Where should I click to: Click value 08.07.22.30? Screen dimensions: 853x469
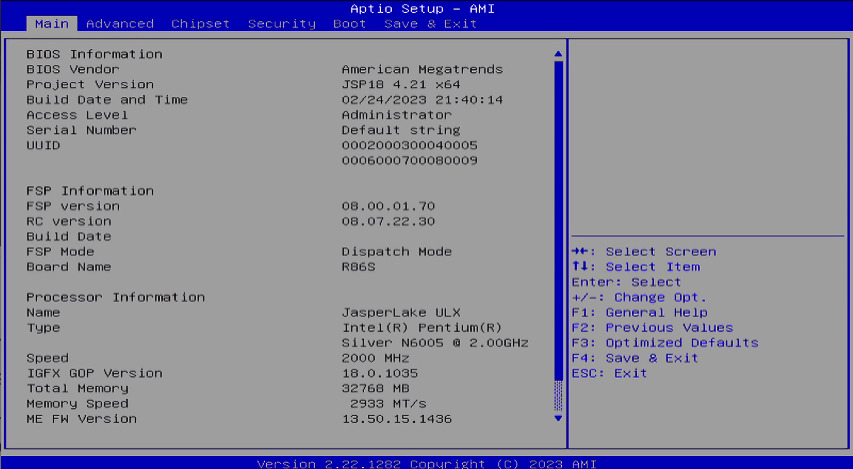(388, 221)
